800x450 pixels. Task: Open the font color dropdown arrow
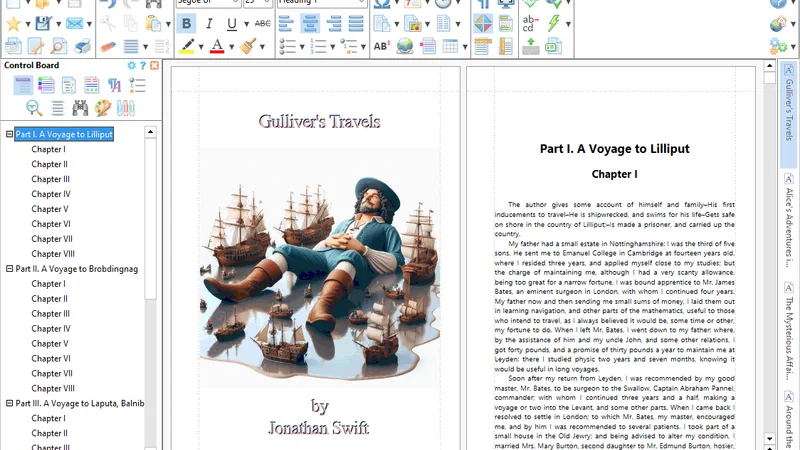point(232,46)
